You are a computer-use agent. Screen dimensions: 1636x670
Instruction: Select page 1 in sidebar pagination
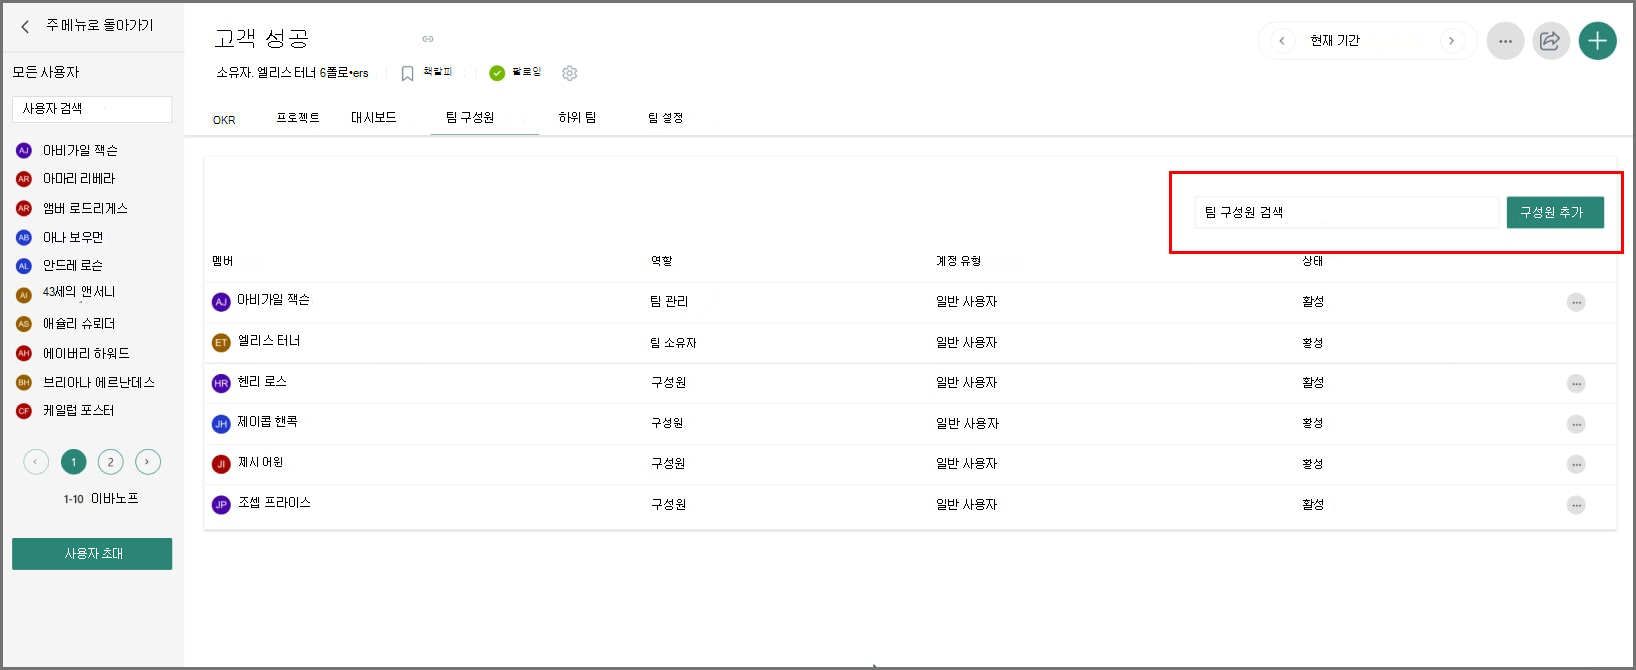coord(73,462)
